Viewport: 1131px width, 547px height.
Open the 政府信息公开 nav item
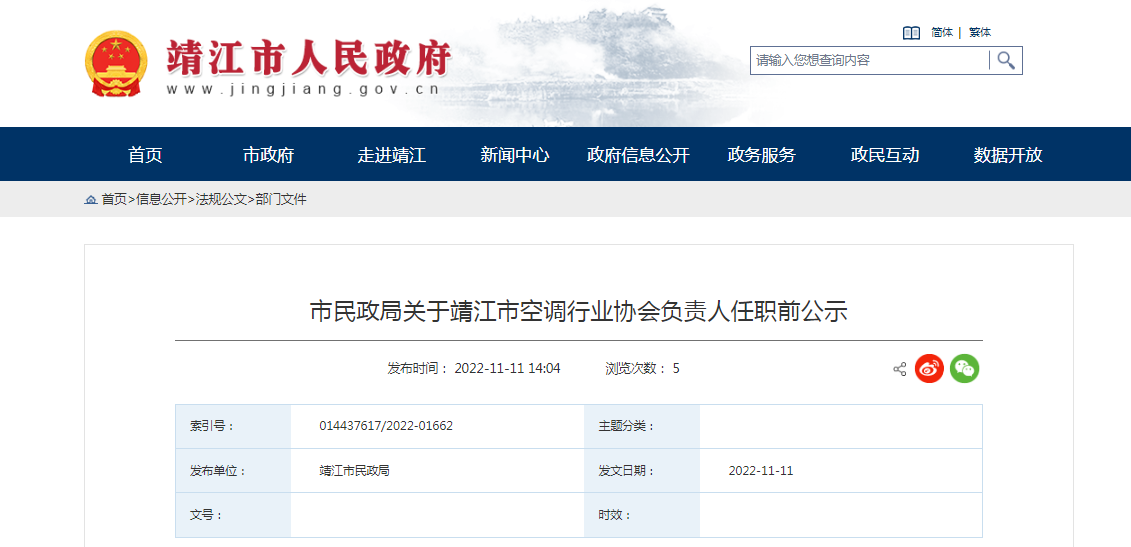tap(638, 154)
